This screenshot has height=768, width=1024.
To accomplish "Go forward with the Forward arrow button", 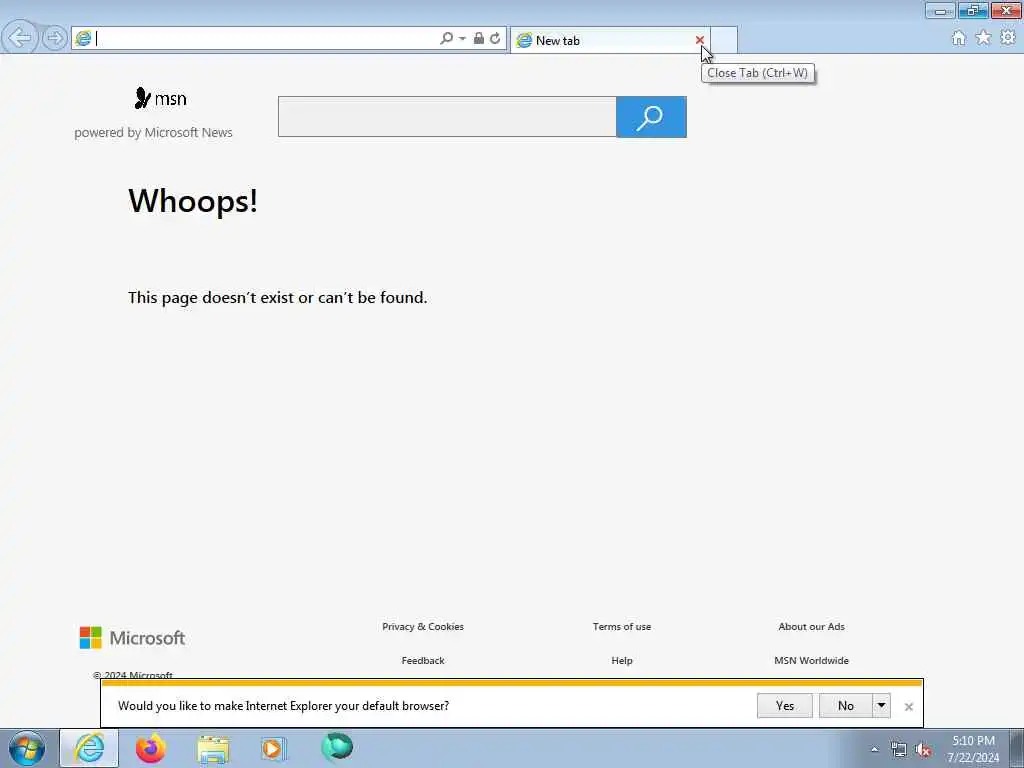I will click(55, 38).
